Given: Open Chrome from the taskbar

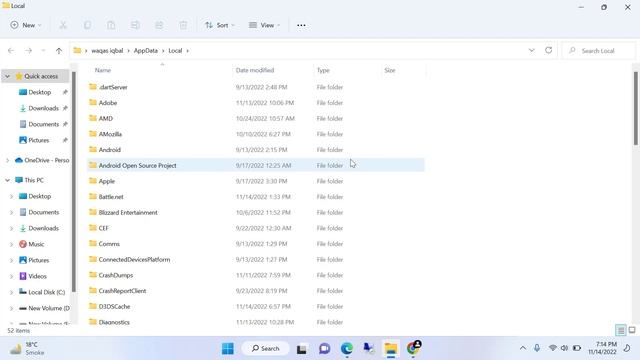Looking at the screenshot, I should click(413, 348).
